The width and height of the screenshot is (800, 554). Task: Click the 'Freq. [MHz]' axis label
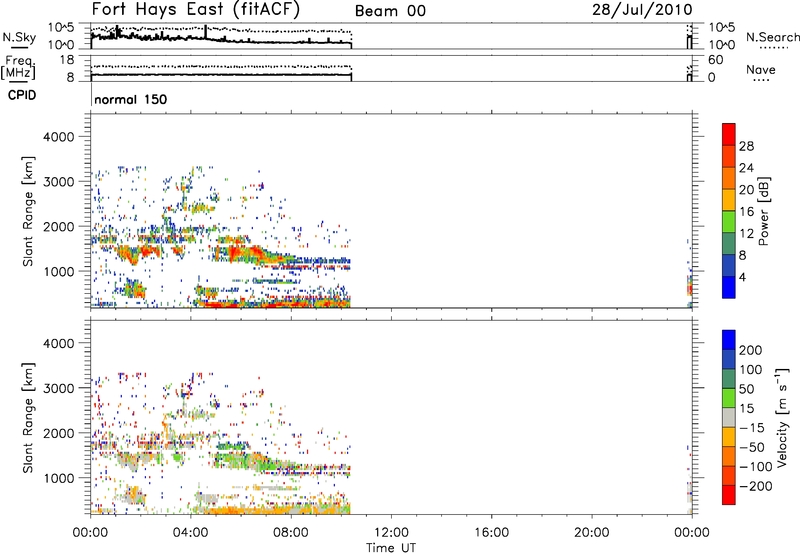coord(18,67)
